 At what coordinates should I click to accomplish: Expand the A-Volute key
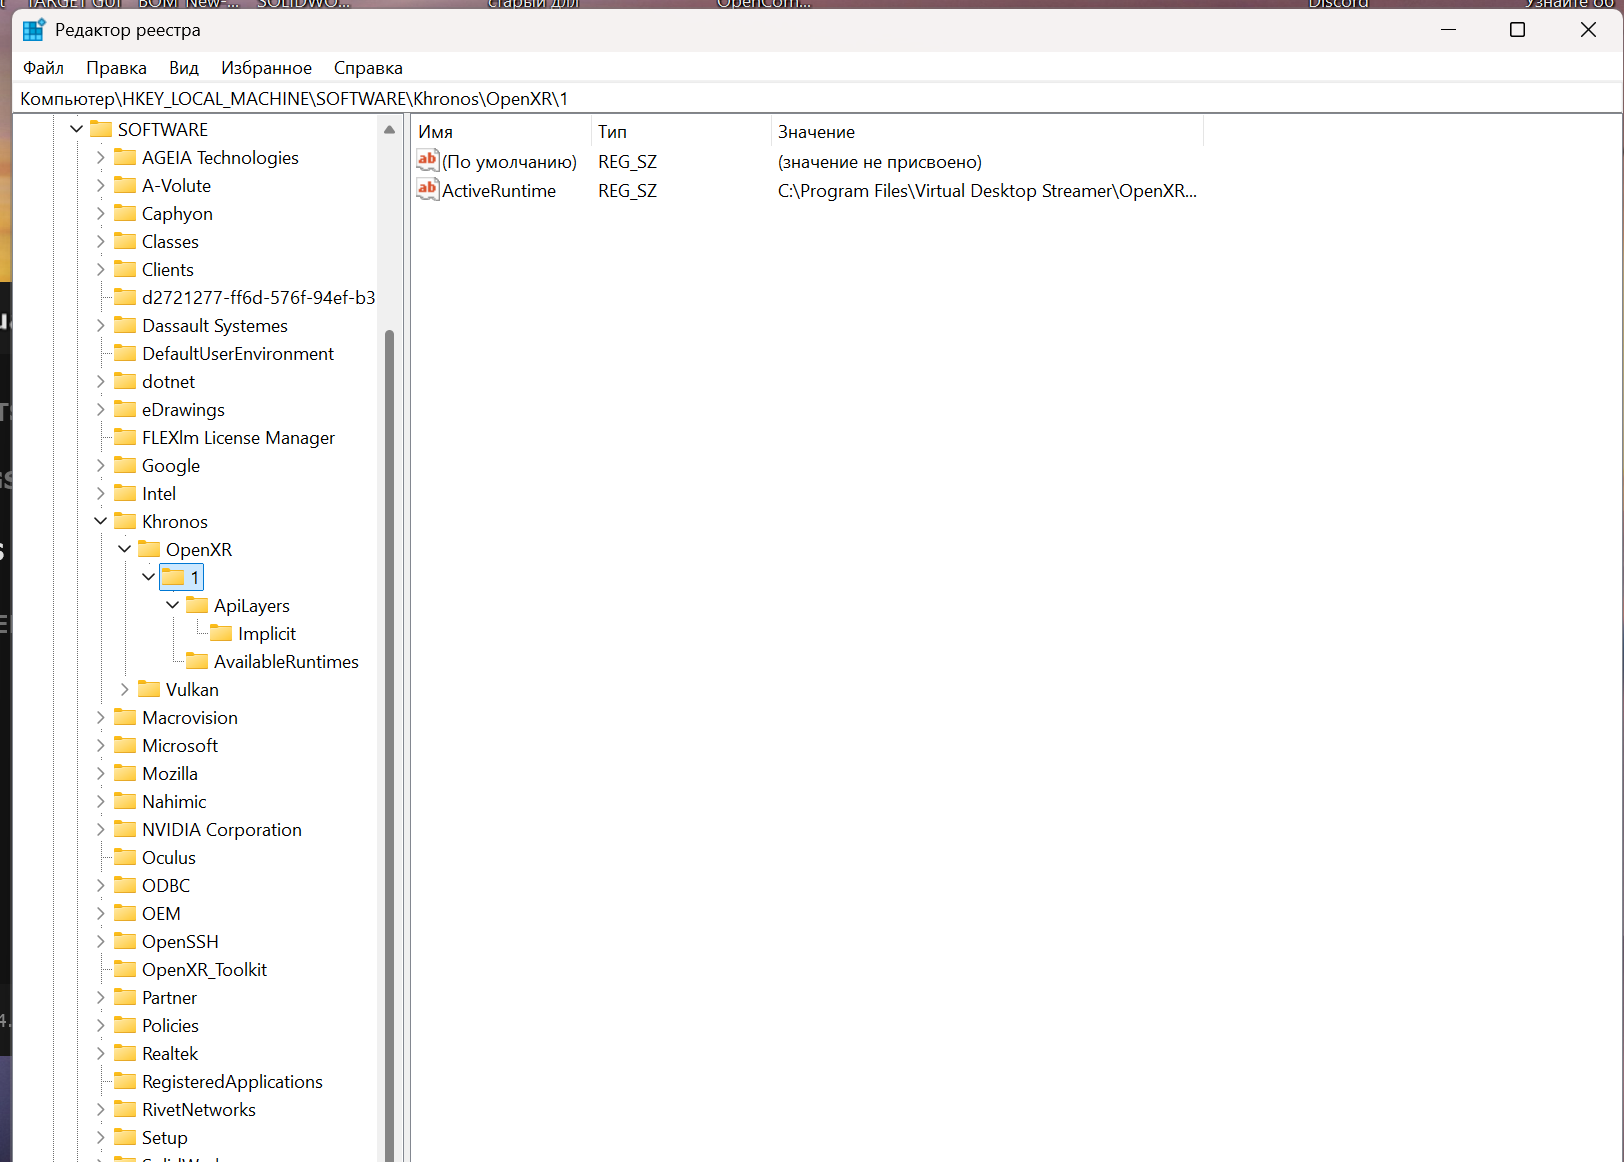pyautogui.click(x=101, y=185)
